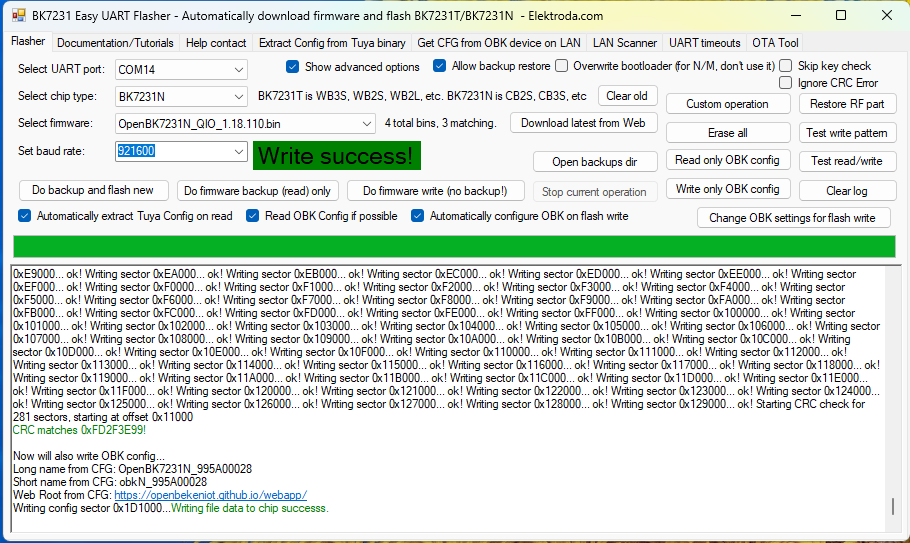
Task: Open the Help contact tab
Action: (216, 43)
